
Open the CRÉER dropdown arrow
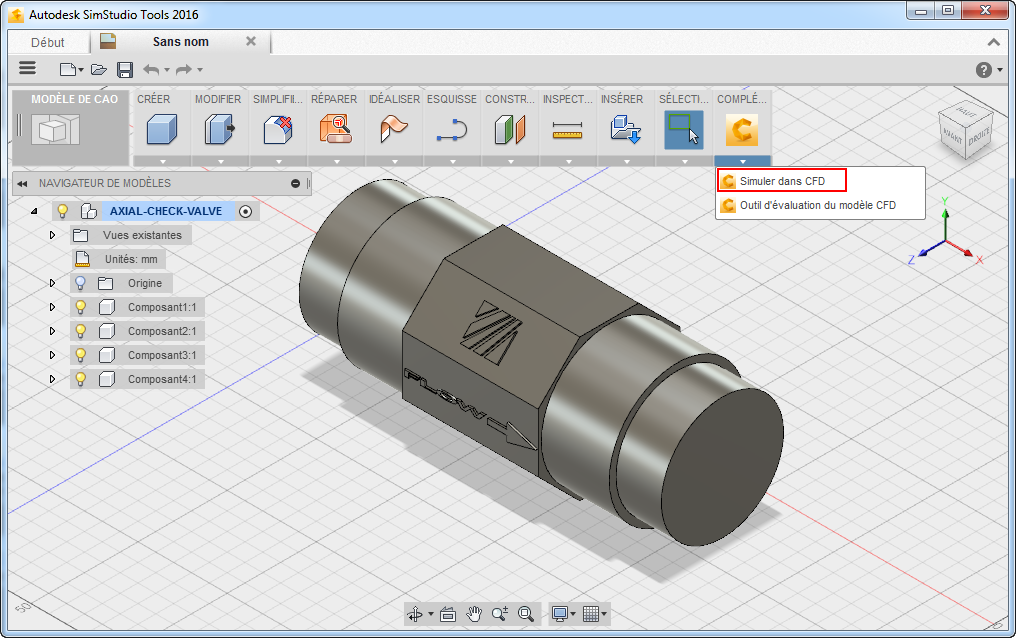pyautogui.click(x=162, y=161)
